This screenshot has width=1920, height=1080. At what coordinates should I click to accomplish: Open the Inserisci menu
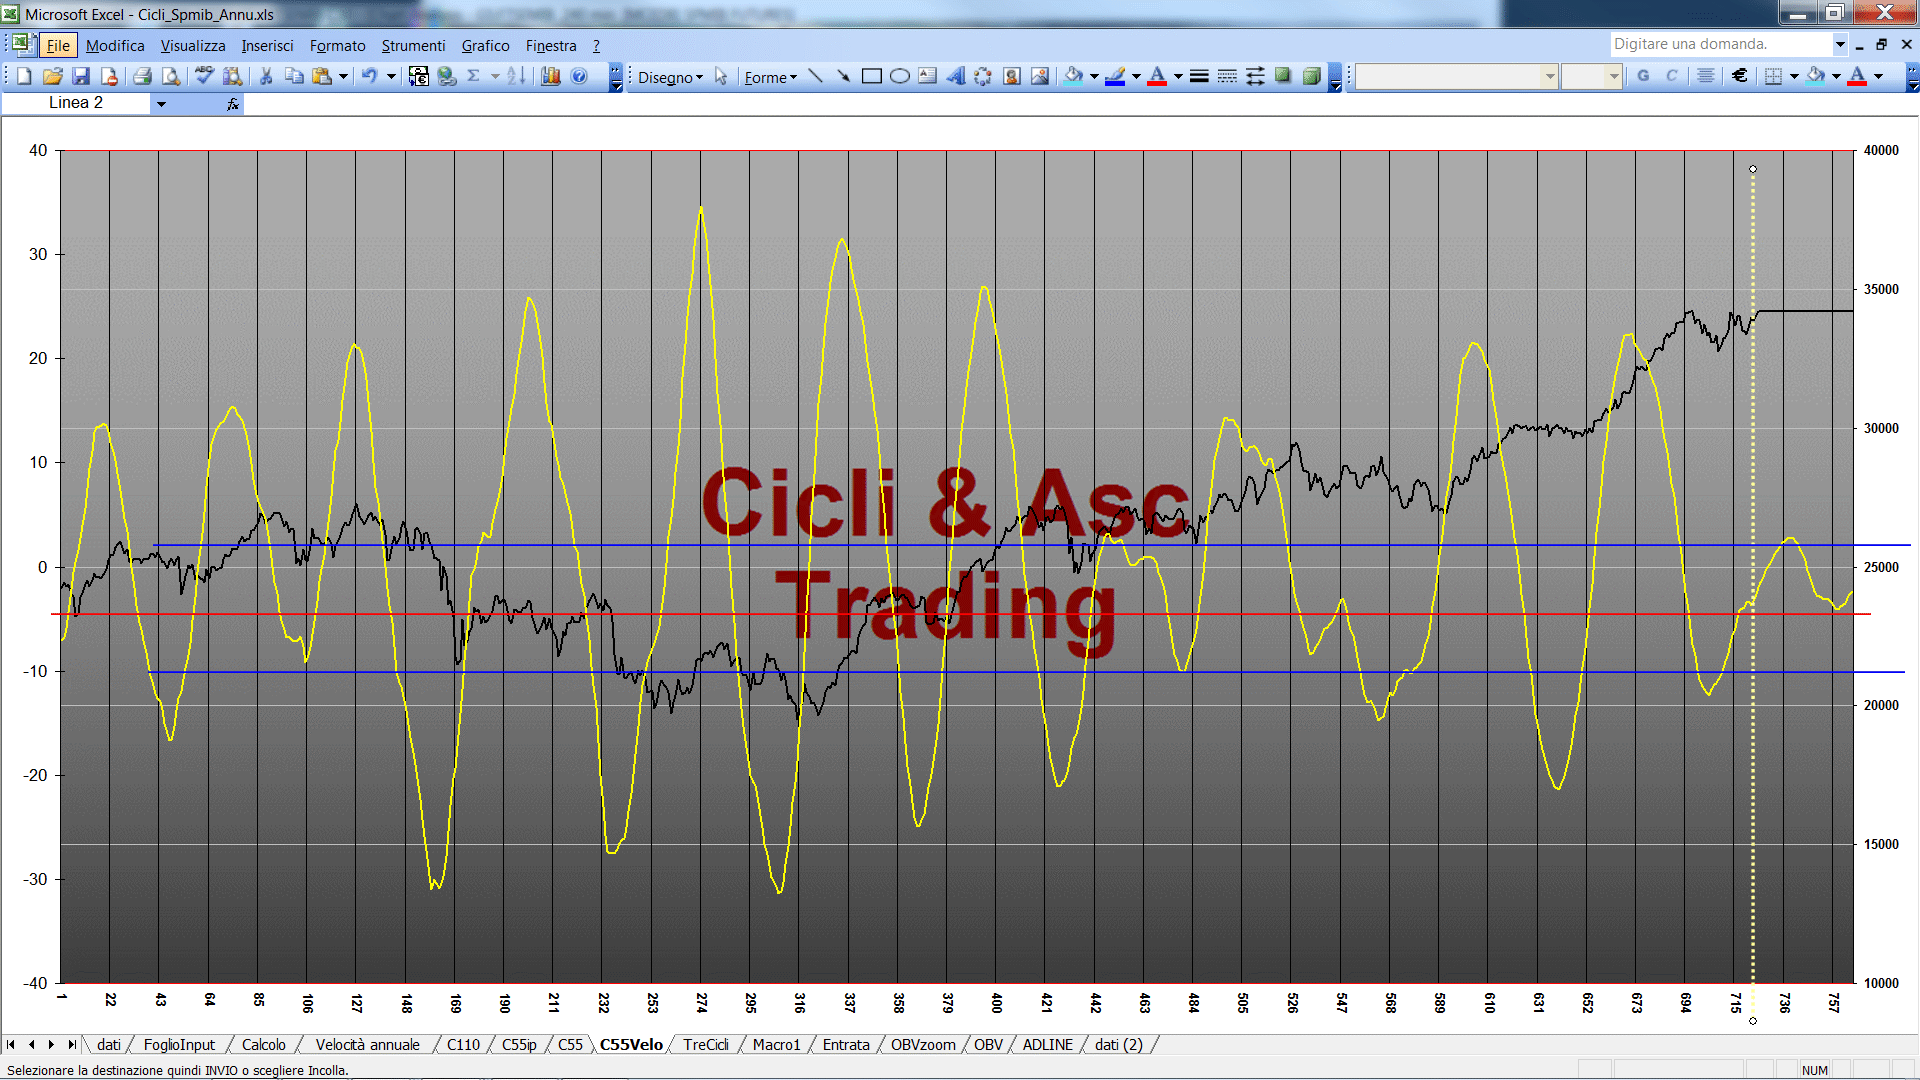(x=267, y=45)
